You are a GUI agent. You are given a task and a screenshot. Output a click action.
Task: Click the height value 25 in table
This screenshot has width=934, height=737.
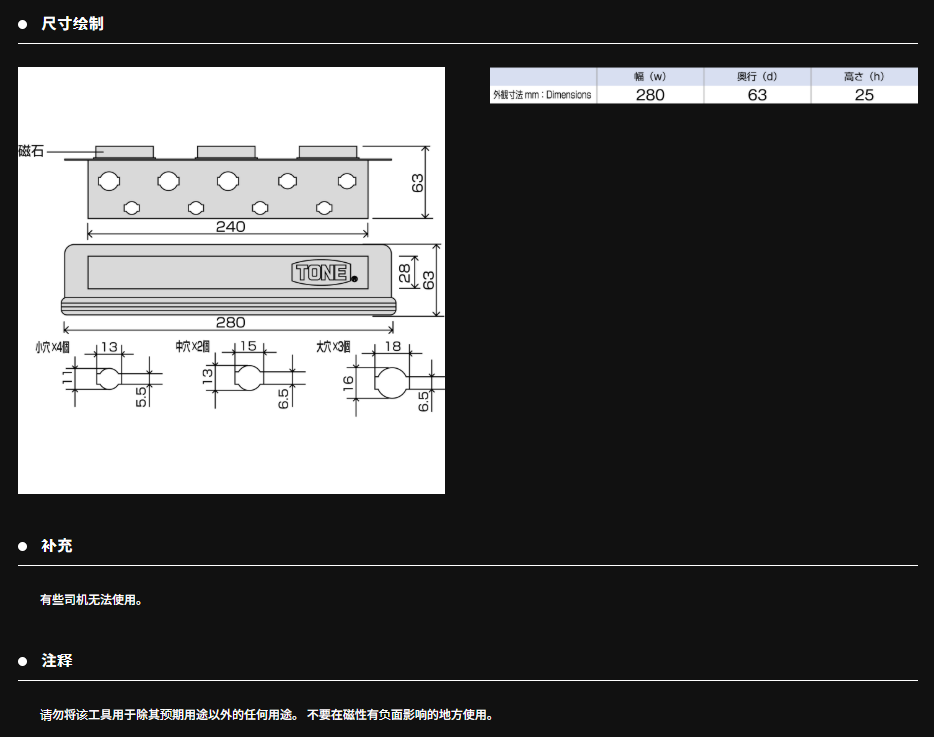pyautogui.click(x=864, y=95)
